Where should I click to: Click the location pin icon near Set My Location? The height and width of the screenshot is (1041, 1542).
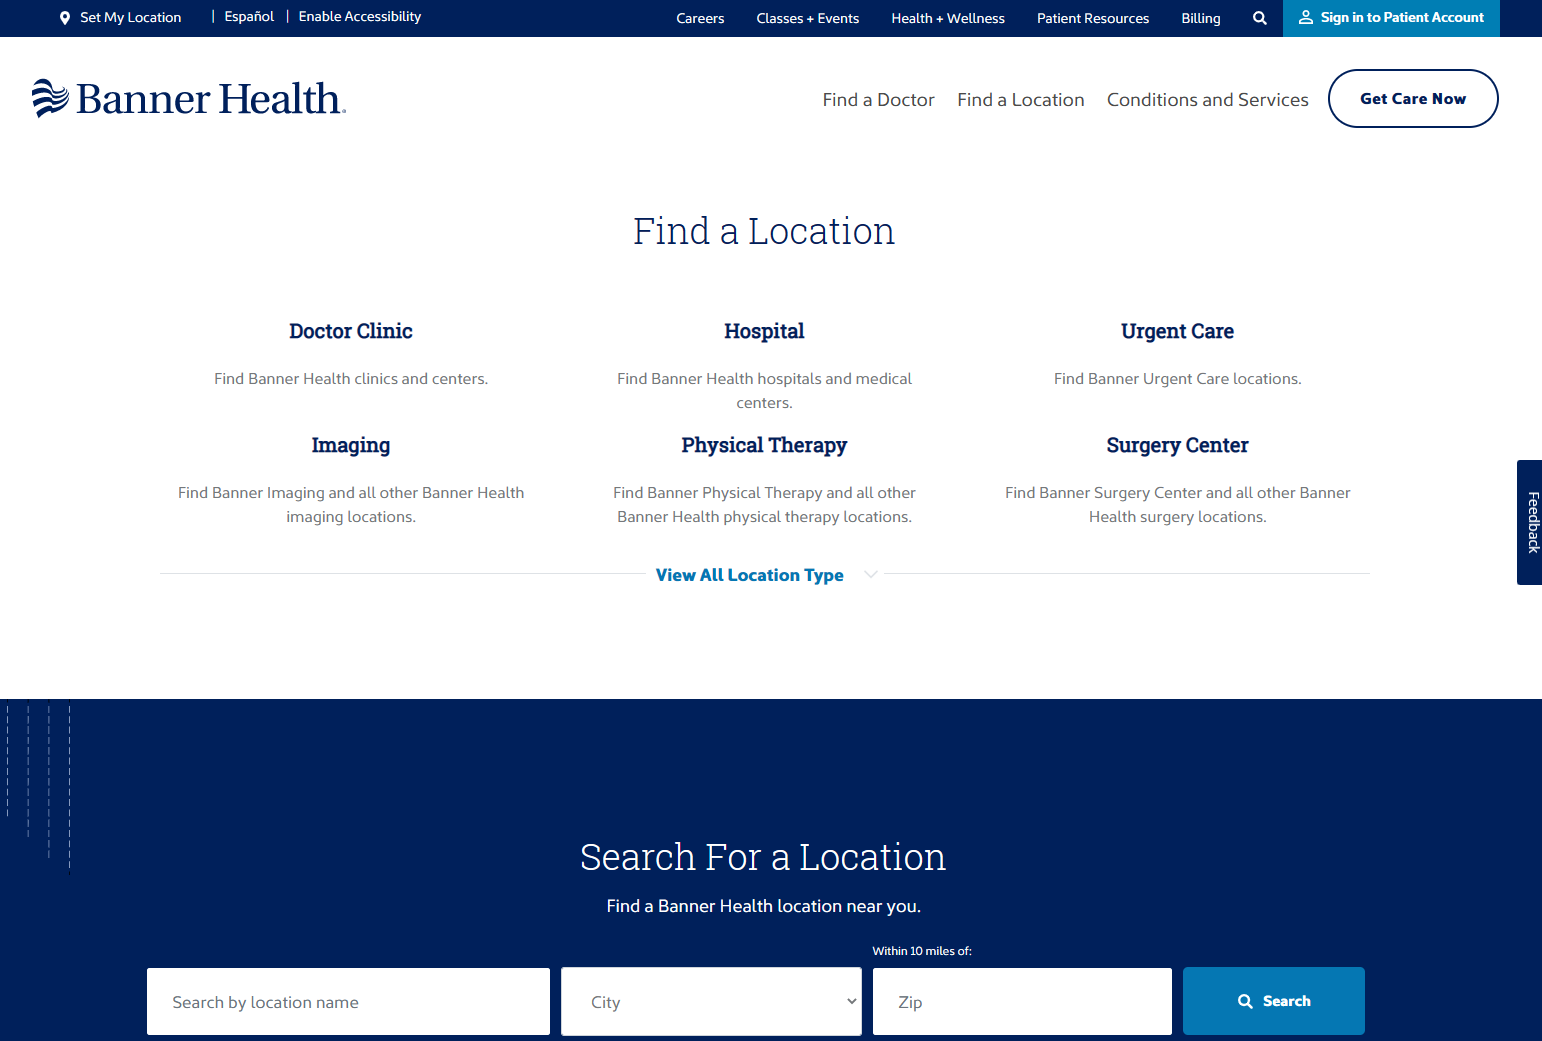tap(65, 17)
